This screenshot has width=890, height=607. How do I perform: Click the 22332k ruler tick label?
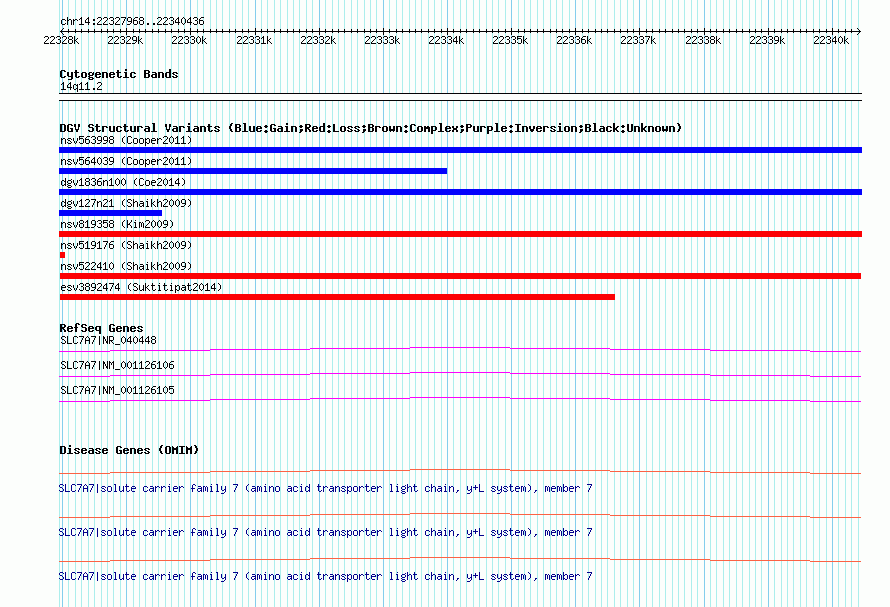coord(318,40)
